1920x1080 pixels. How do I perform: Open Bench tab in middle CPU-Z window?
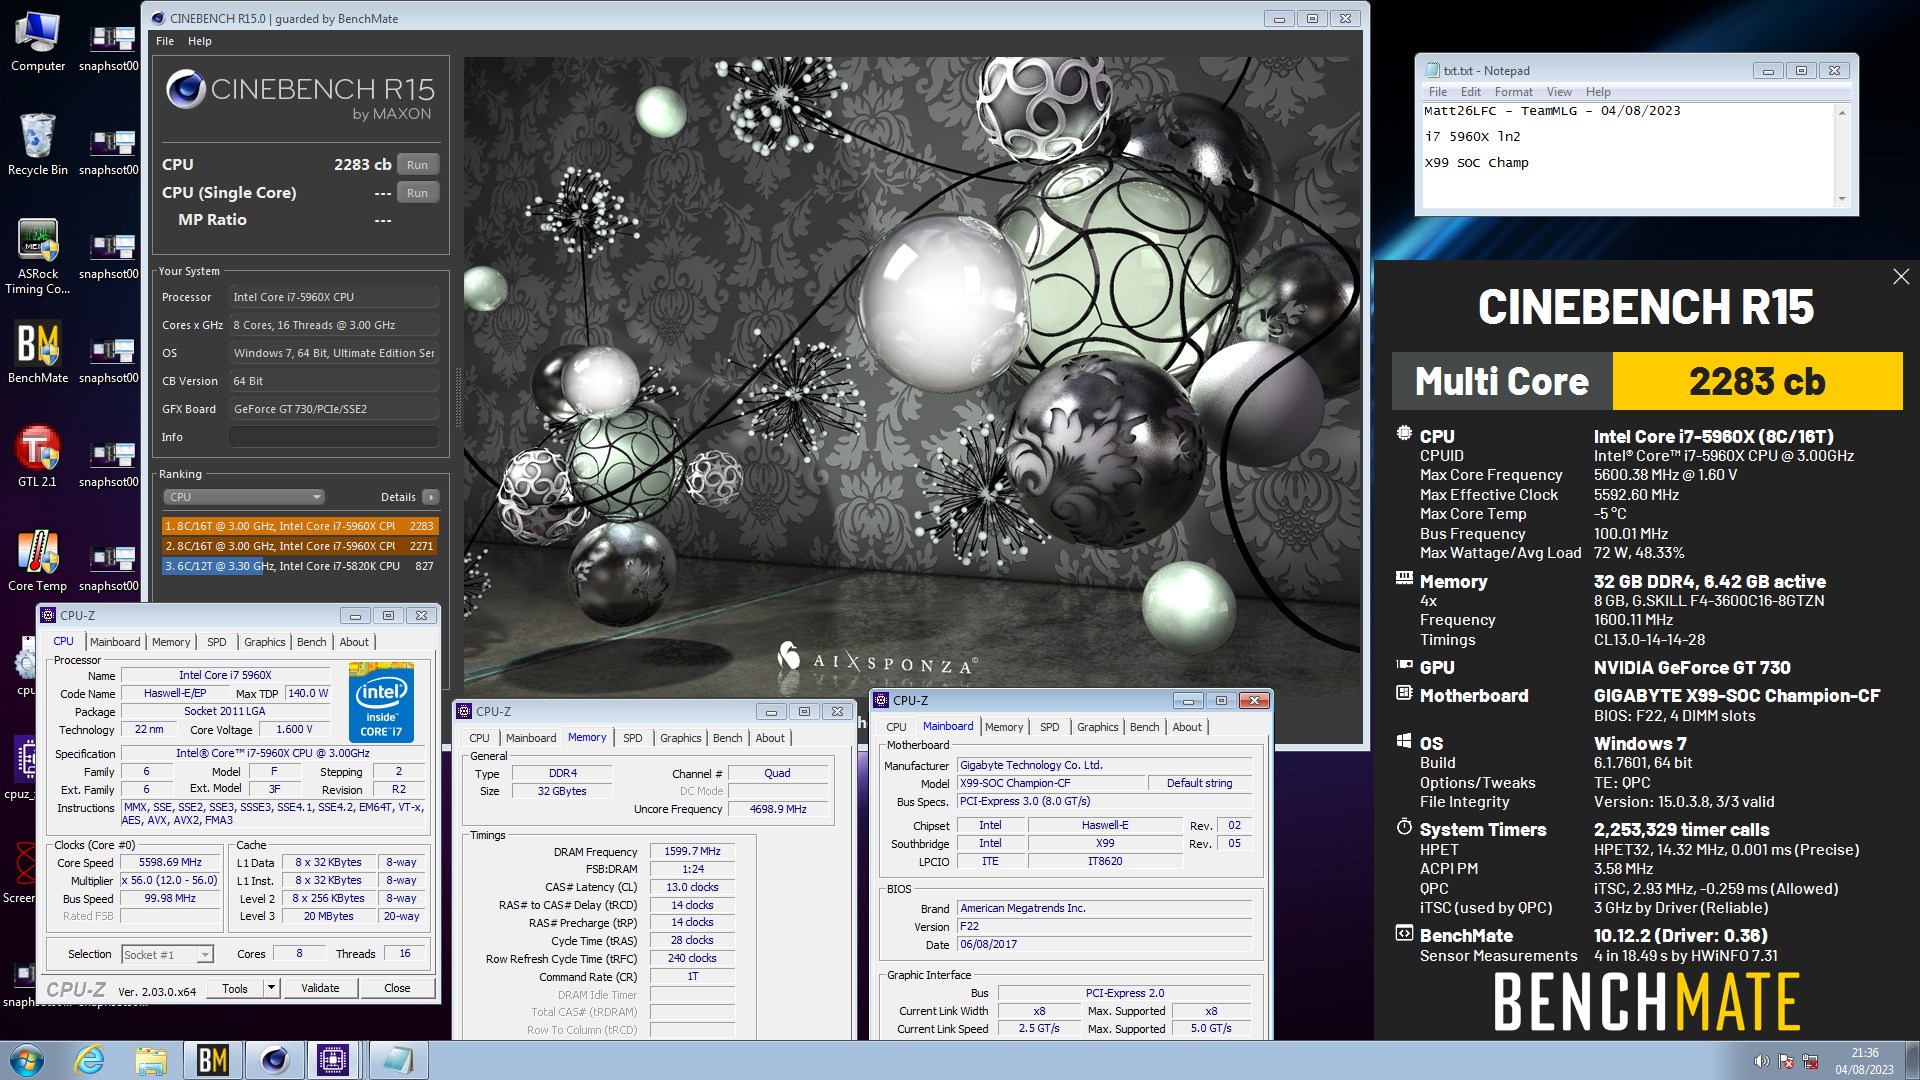tap(728, 738)
